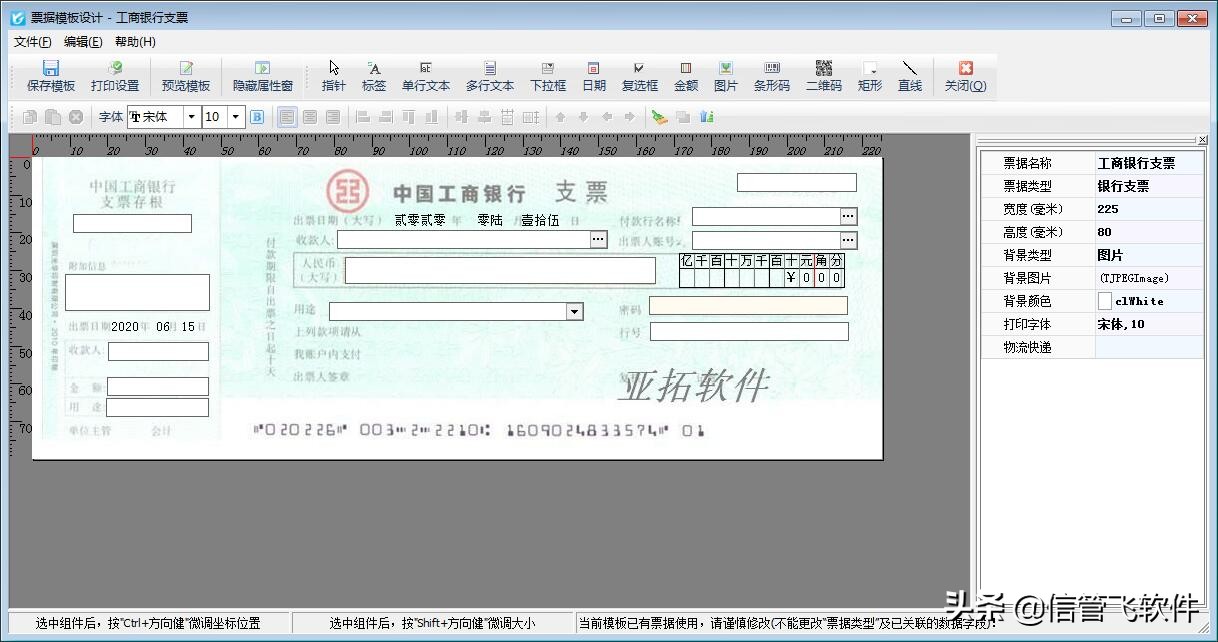Open the font name 宋体 dropdown

(191, 117)
